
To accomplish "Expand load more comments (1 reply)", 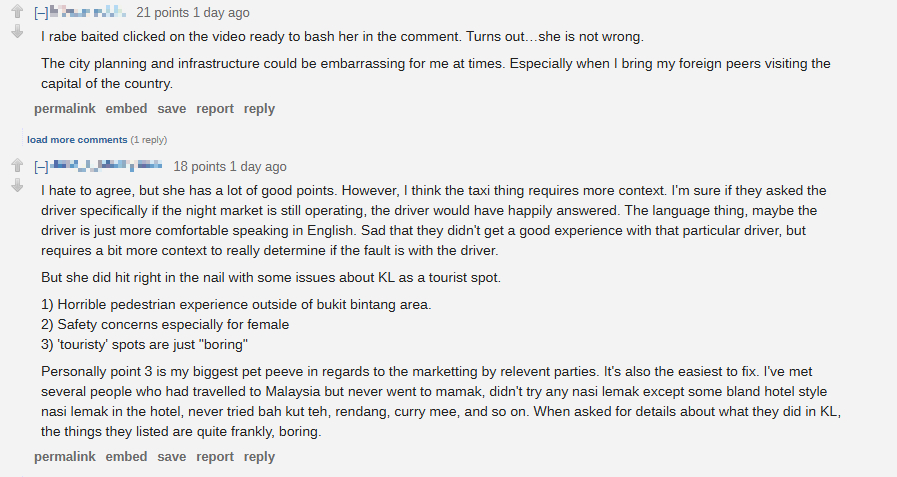I will (x=77, y=139).
